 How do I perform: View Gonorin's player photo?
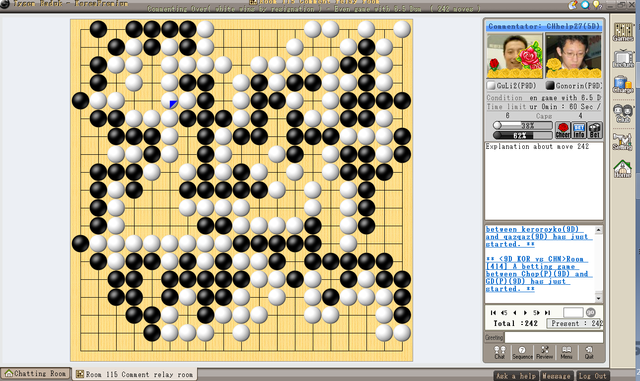coord(573,56)
